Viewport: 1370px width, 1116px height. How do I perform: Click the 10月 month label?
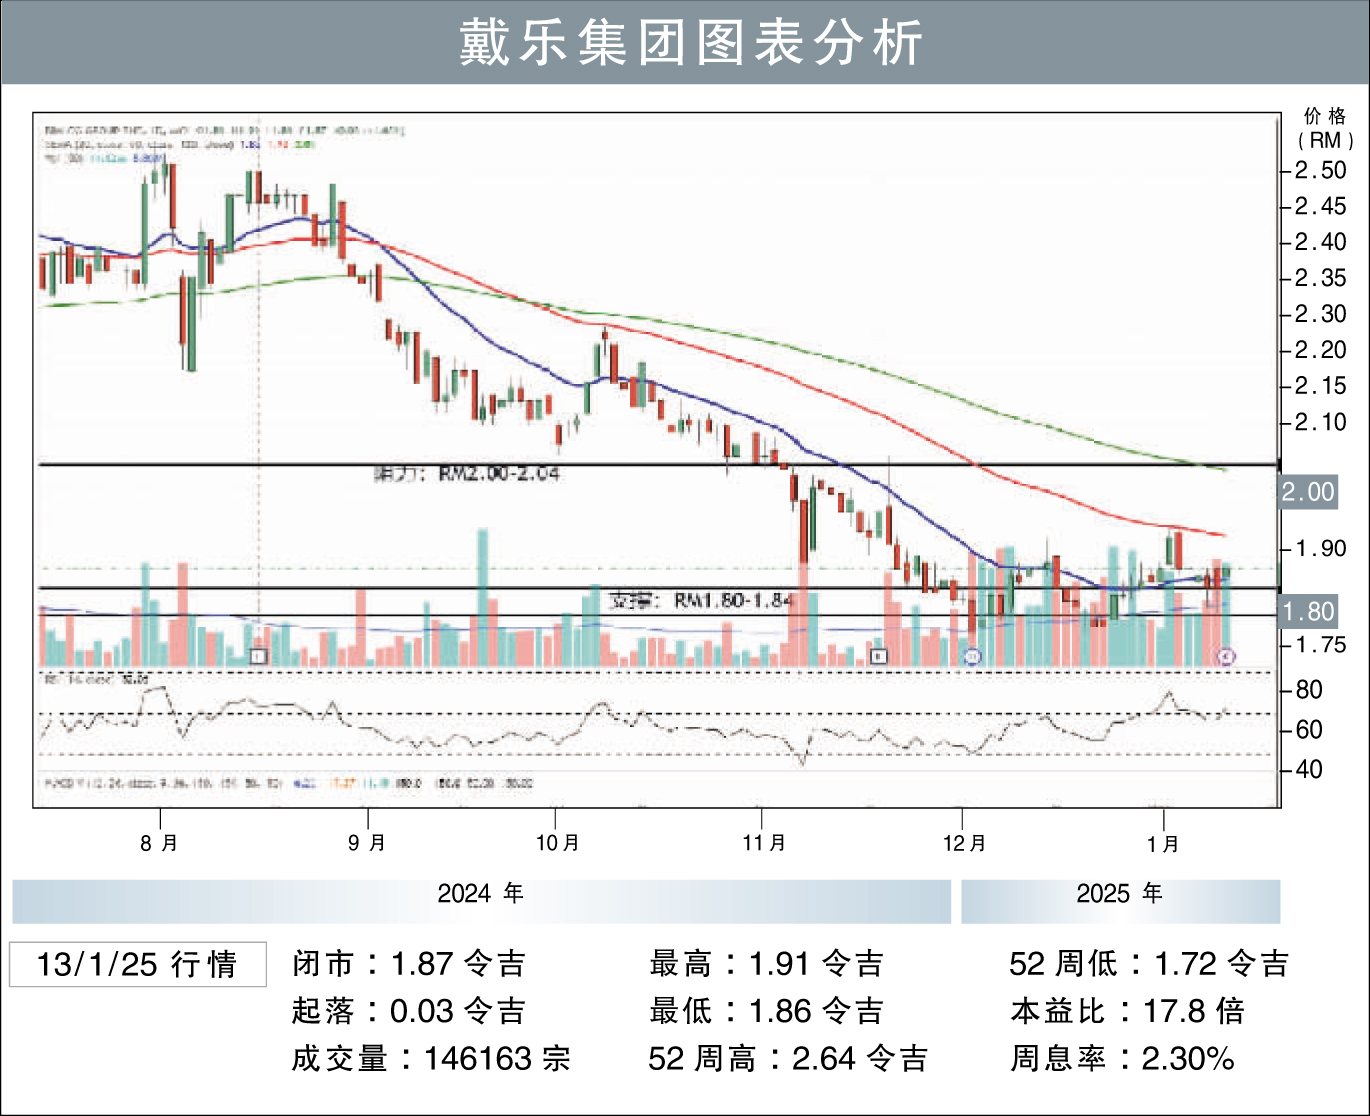(558, 843)
